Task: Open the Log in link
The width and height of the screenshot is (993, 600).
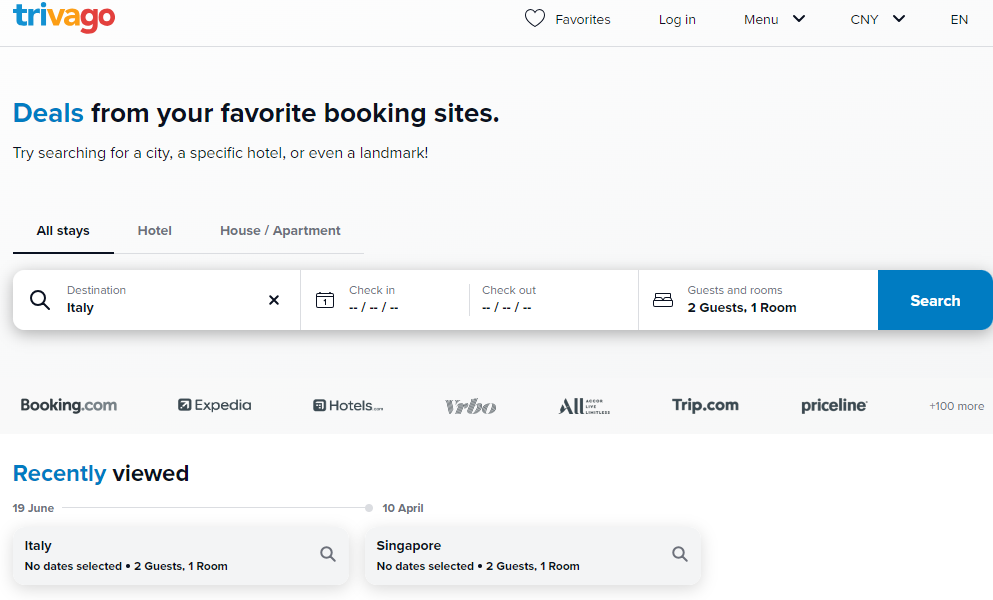Action: point(677,20)
